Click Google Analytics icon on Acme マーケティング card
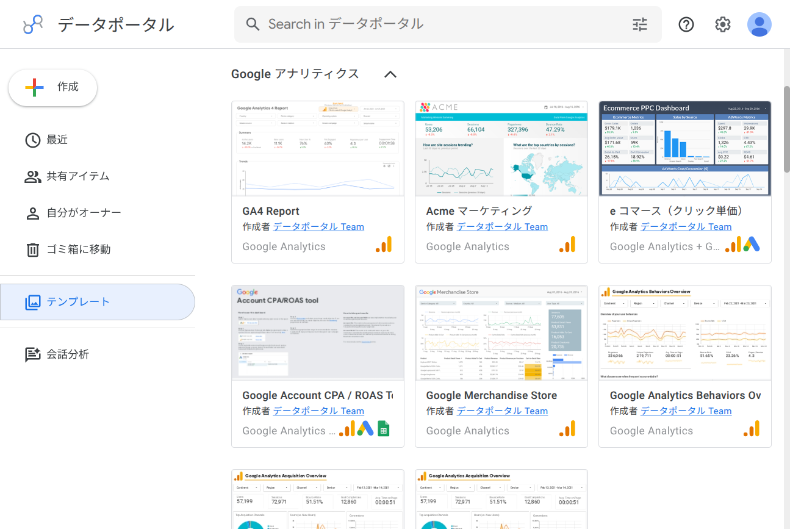790x529 pixels. point(567,244)
